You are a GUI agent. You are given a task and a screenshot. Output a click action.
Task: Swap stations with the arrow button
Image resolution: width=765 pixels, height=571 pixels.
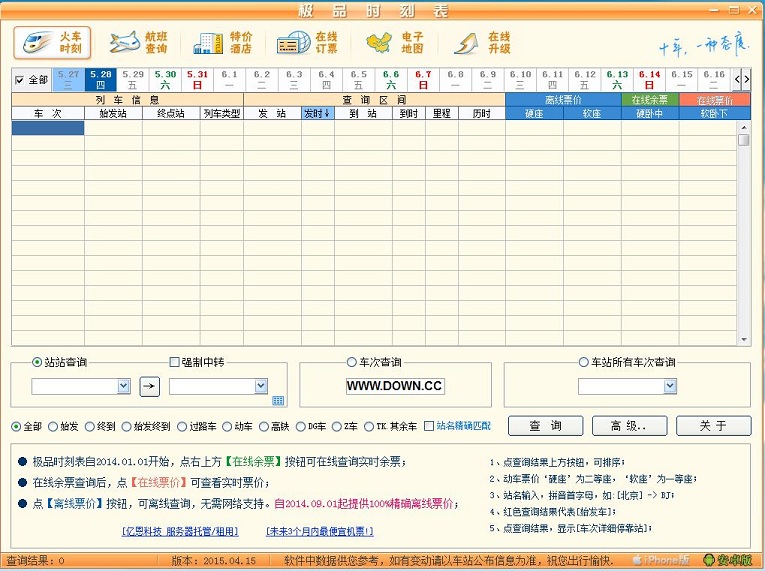(x=149, y=386)
